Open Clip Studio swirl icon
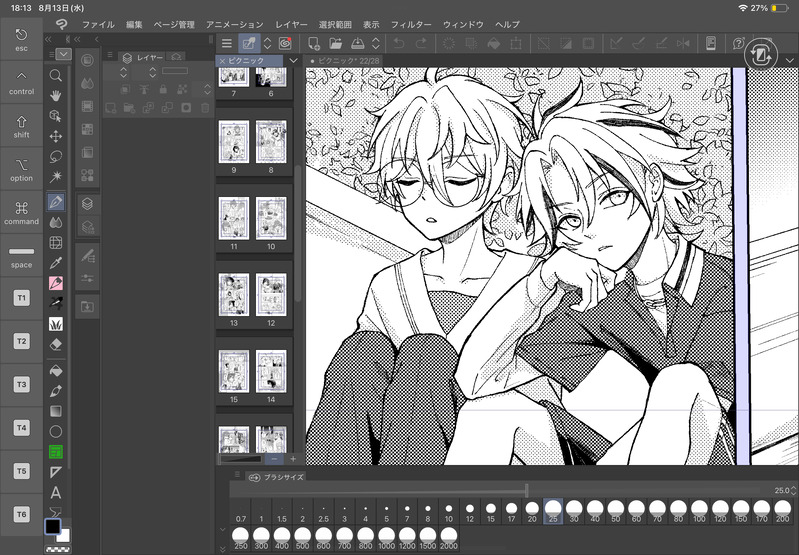Viewport: 799px width, 555px height. (x=285, y=43)
